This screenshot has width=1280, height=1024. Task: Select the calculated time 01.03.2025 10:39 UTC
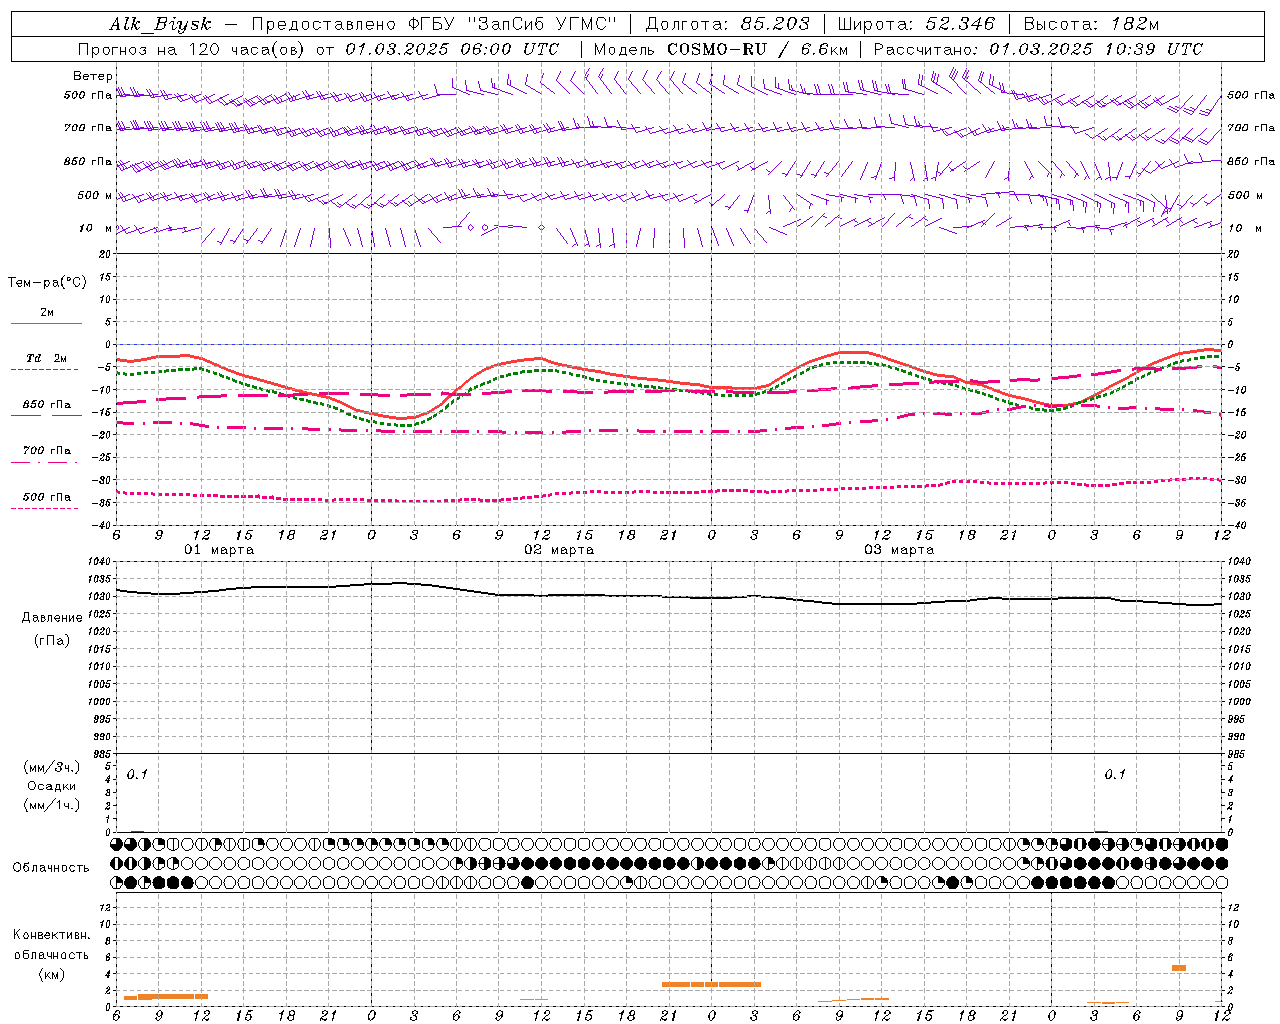tap(1096, 49)
